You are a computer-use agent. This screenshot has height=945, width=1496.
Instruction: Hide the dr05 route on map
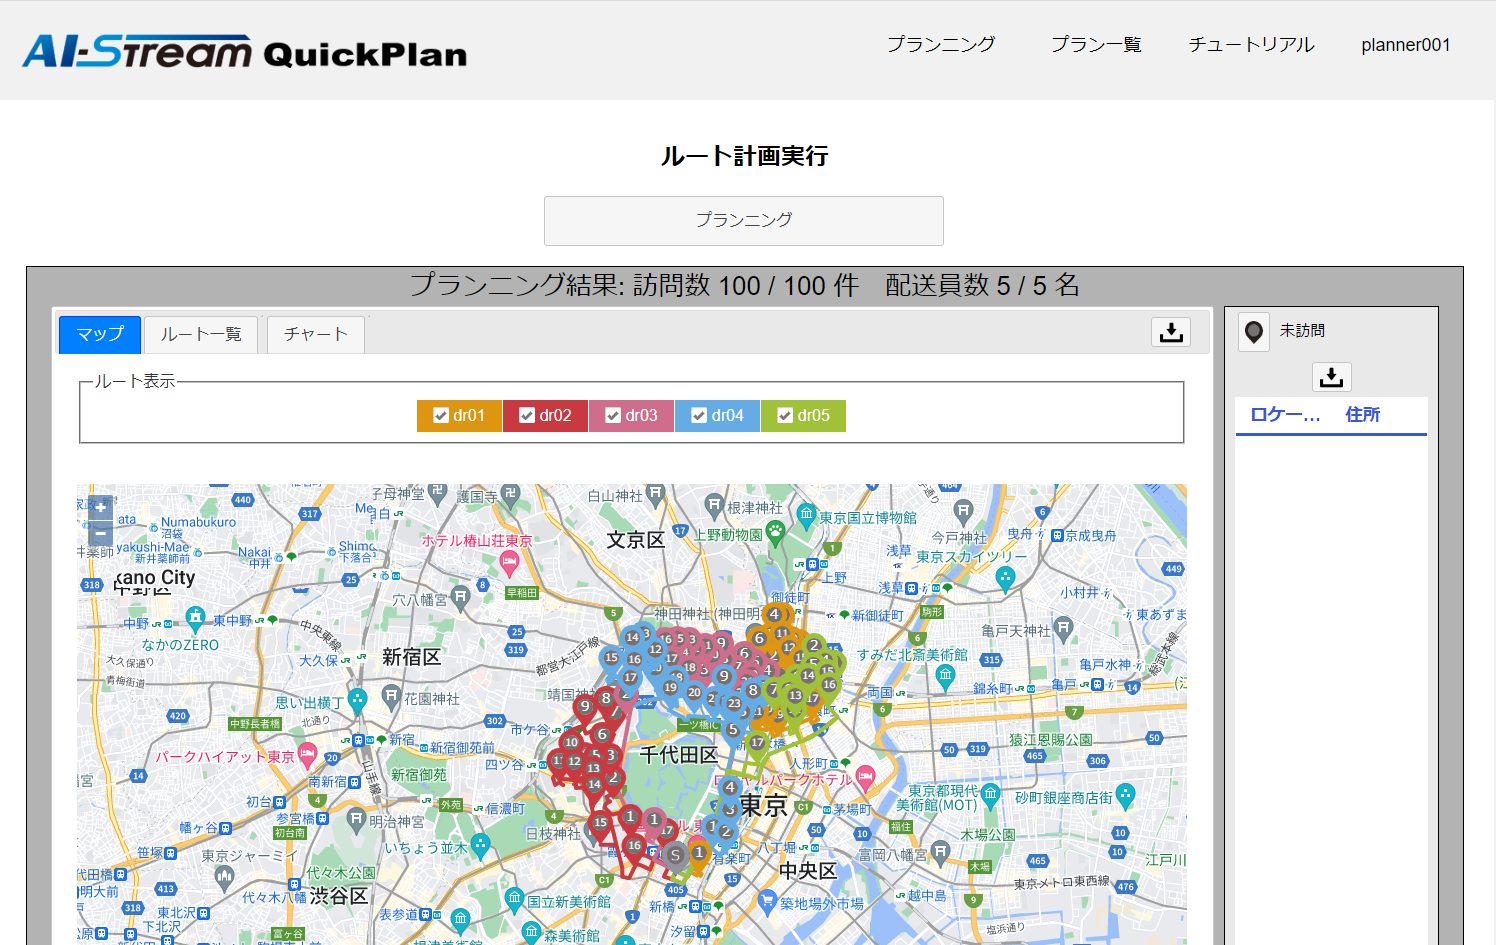785,416
